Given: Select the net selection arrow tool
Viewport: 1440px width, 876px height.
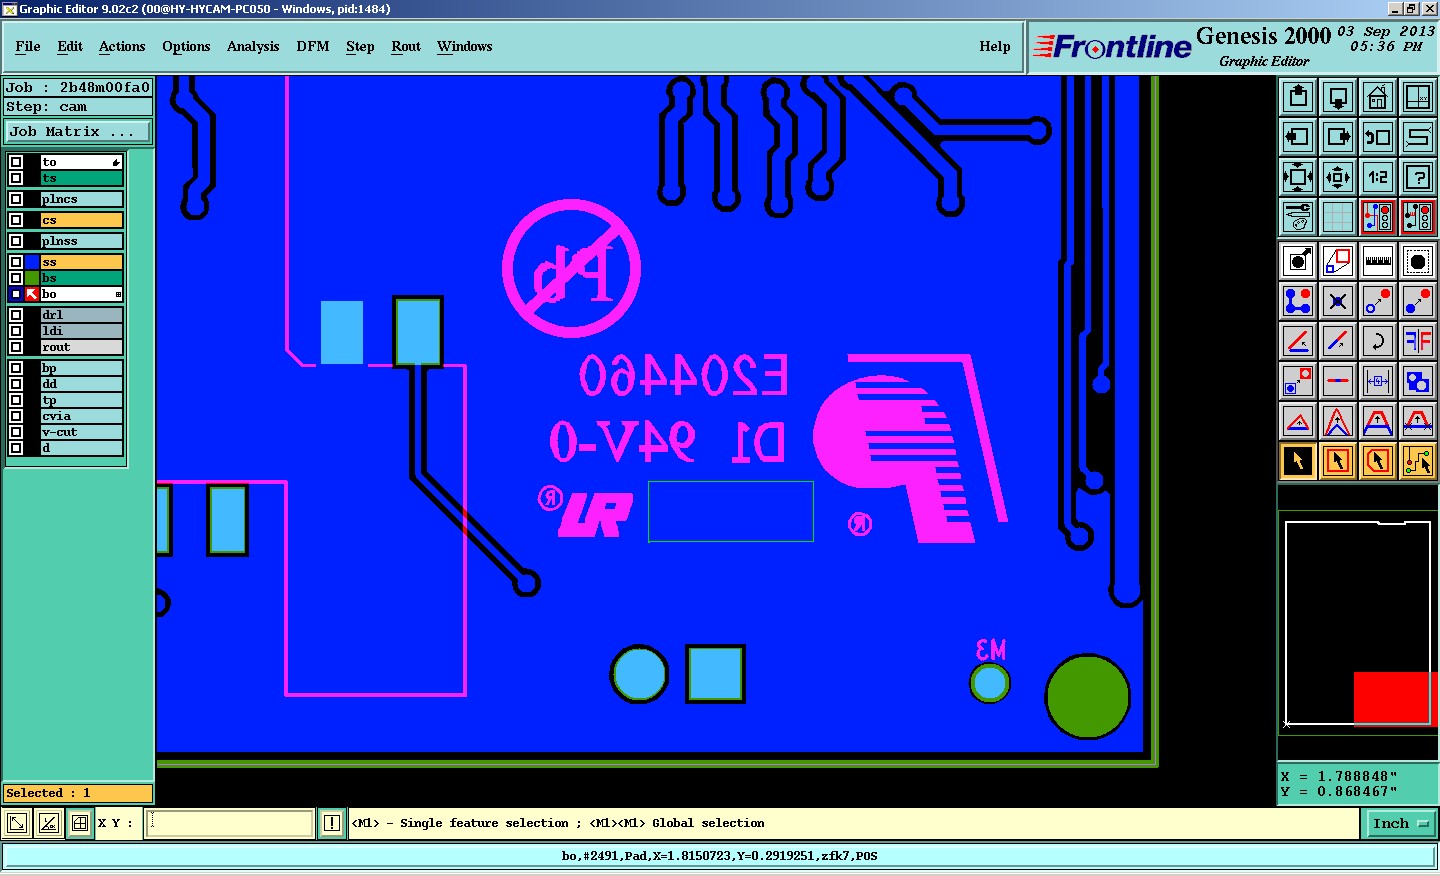Looking at the screenshot, I should (1418, 461).
